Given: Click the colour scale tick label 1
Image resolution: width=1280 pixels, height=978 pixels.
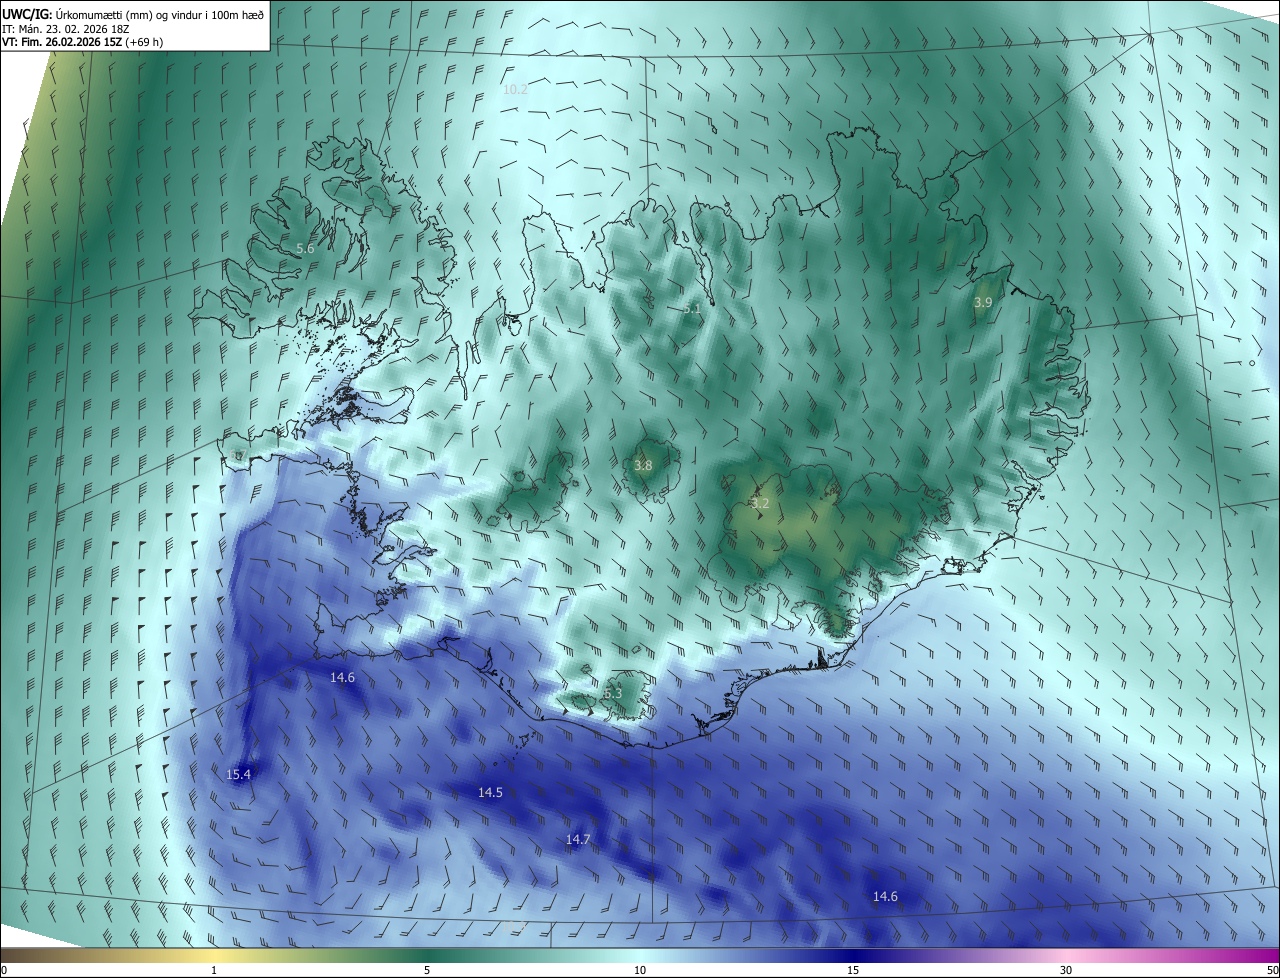Looking at the screenshot, I should 214,970.
